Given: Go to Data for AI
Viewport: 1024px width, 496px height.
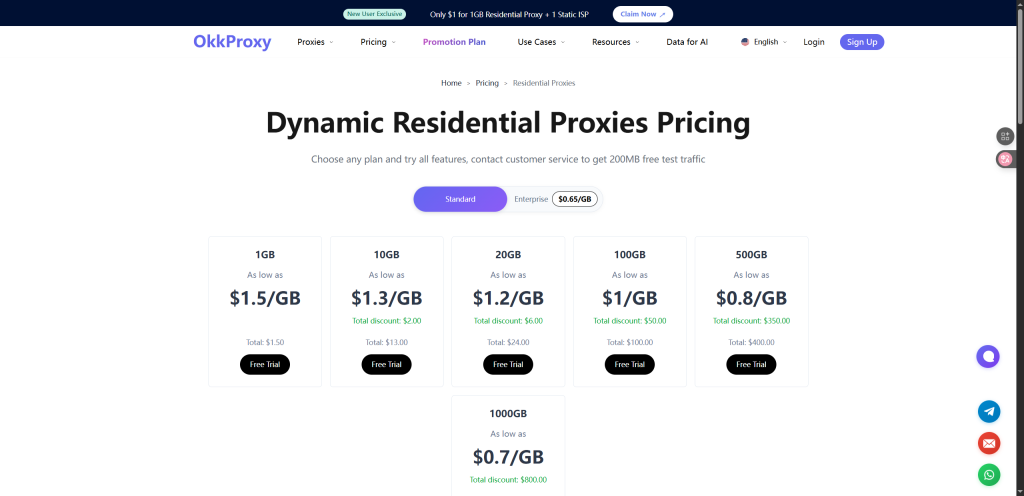Looking at the screenshot, I should tap(687, 42).
